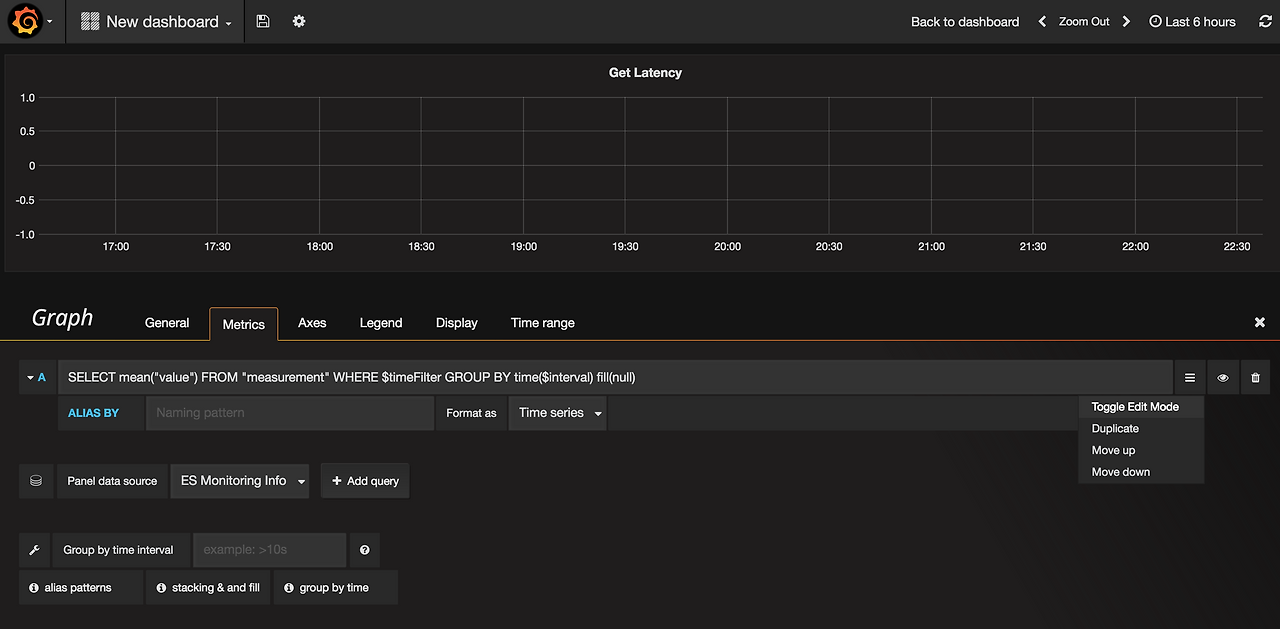Open dashboard settings gear icon
1280x629 pixels.
pos(299,21)
